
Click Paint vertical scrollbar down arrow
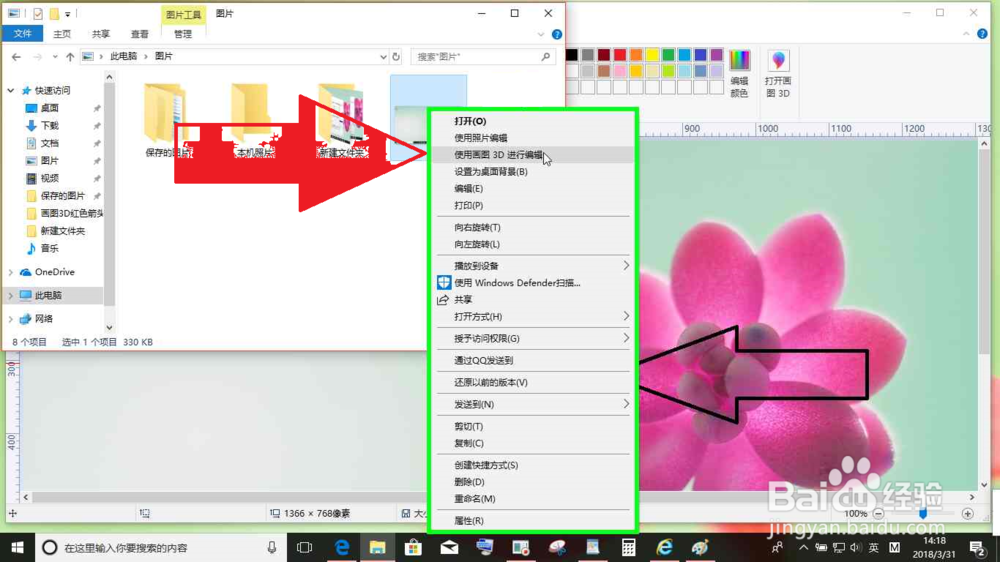coord(983,485)
